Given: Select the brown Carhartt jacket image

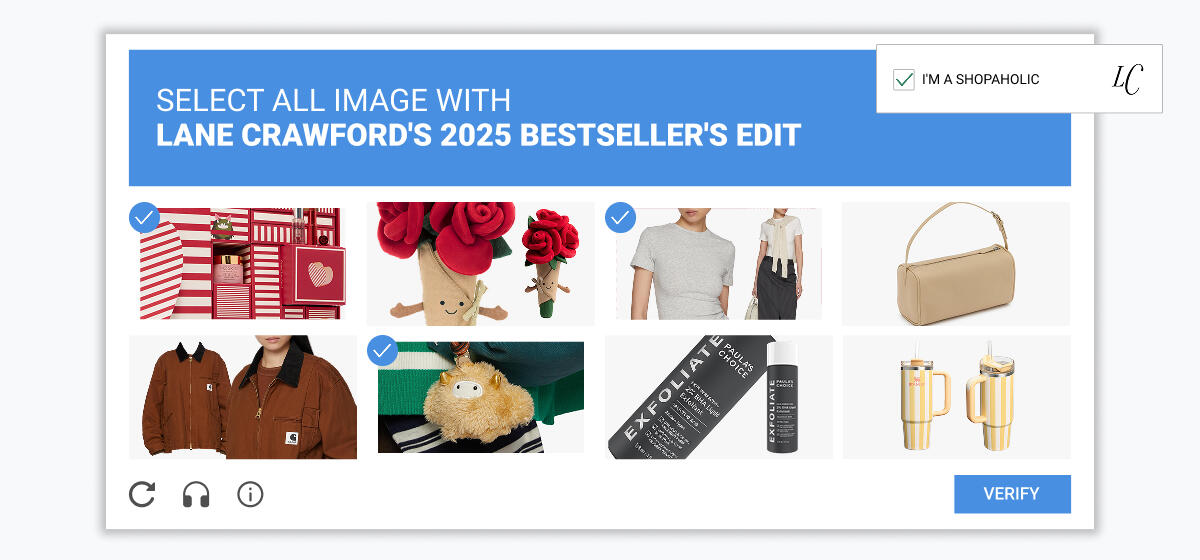Looking at the screenshot, I should tap(243, 397).
